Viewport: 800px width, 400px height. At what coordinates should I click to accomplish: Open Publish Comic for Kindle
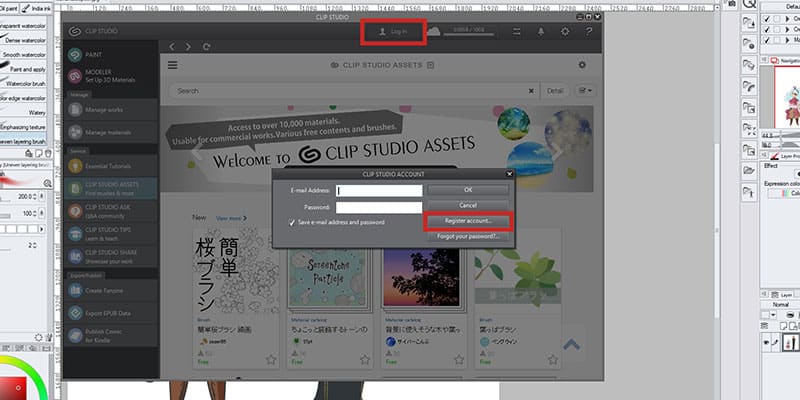pyautogui.click(x=111, y=335)
